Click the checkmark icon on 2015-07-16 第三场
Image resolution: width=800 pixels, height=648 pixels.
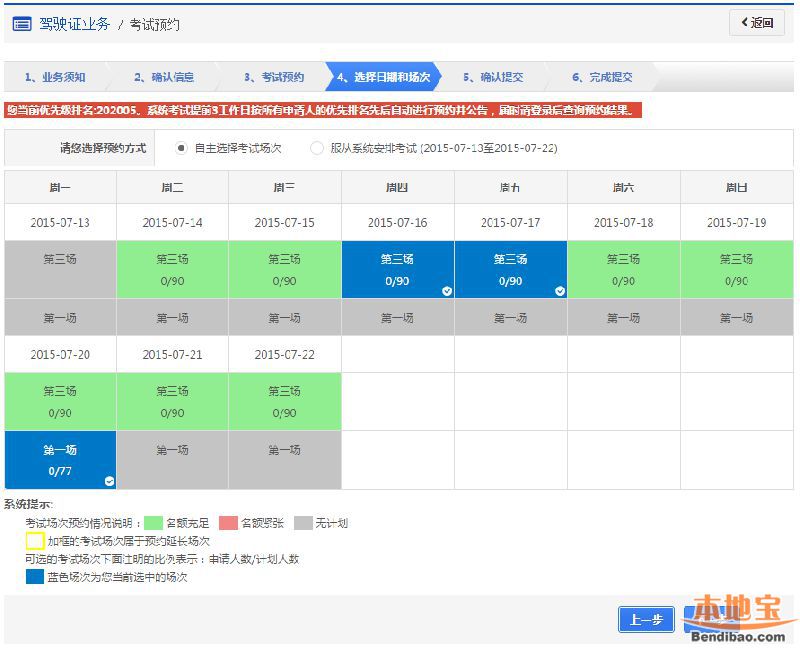point(447,291)
